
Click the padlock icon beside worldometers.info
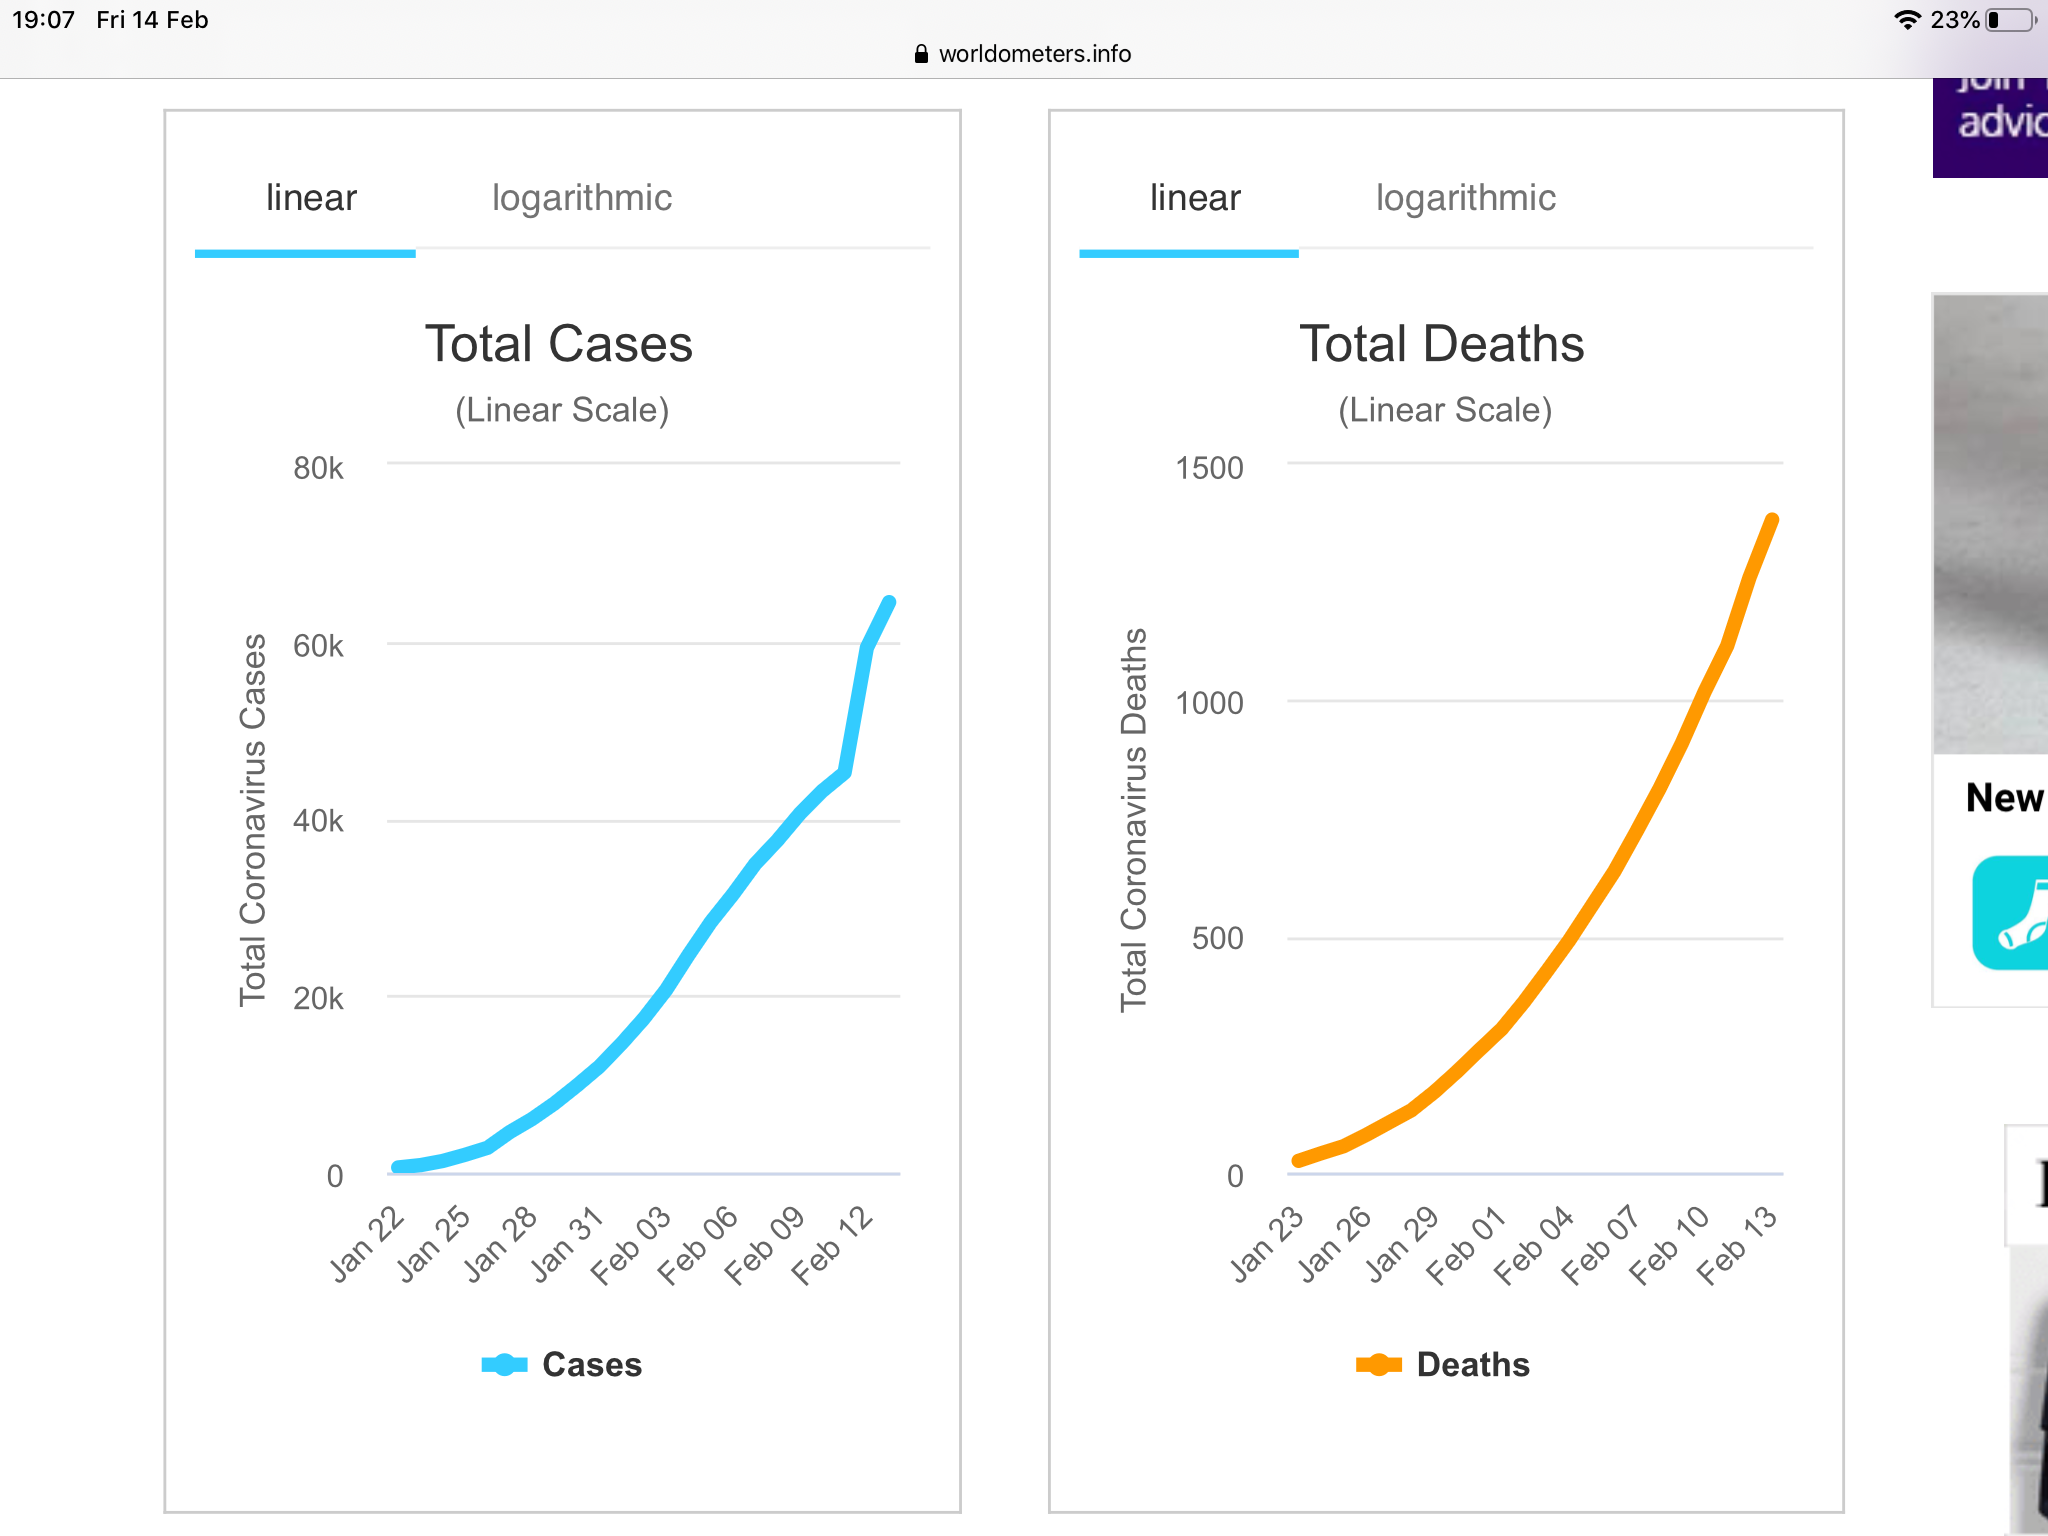[921, 54]
